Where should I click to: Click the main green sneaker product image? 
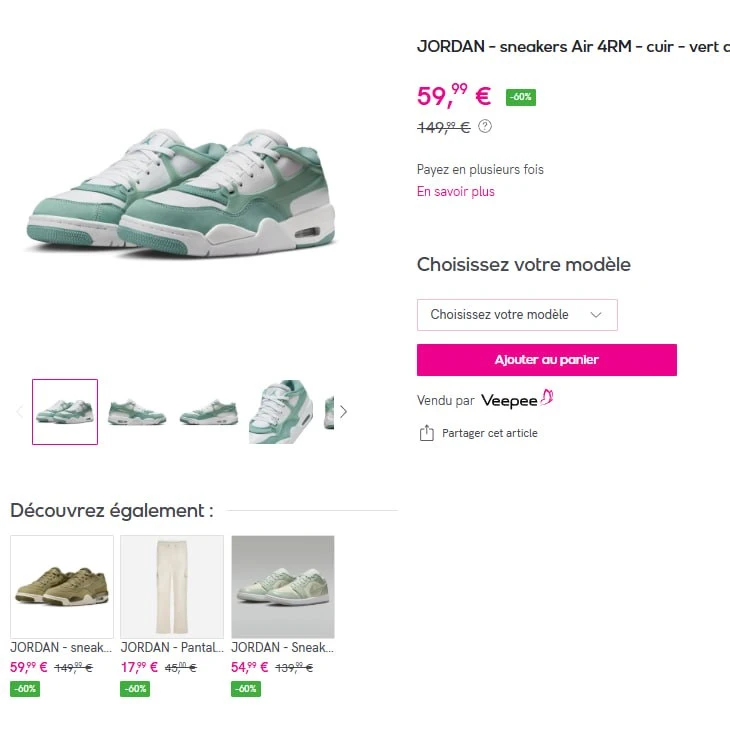(x=181, y=193)
